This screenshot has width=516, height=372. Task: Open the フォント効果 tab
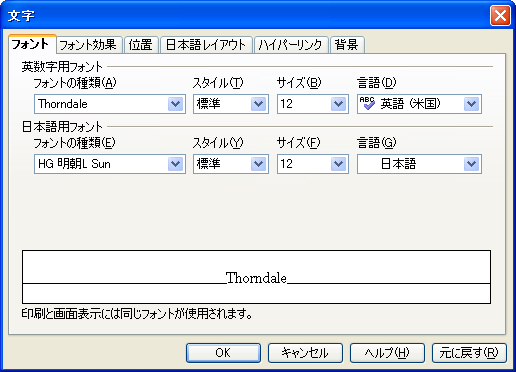pos(88,45)
